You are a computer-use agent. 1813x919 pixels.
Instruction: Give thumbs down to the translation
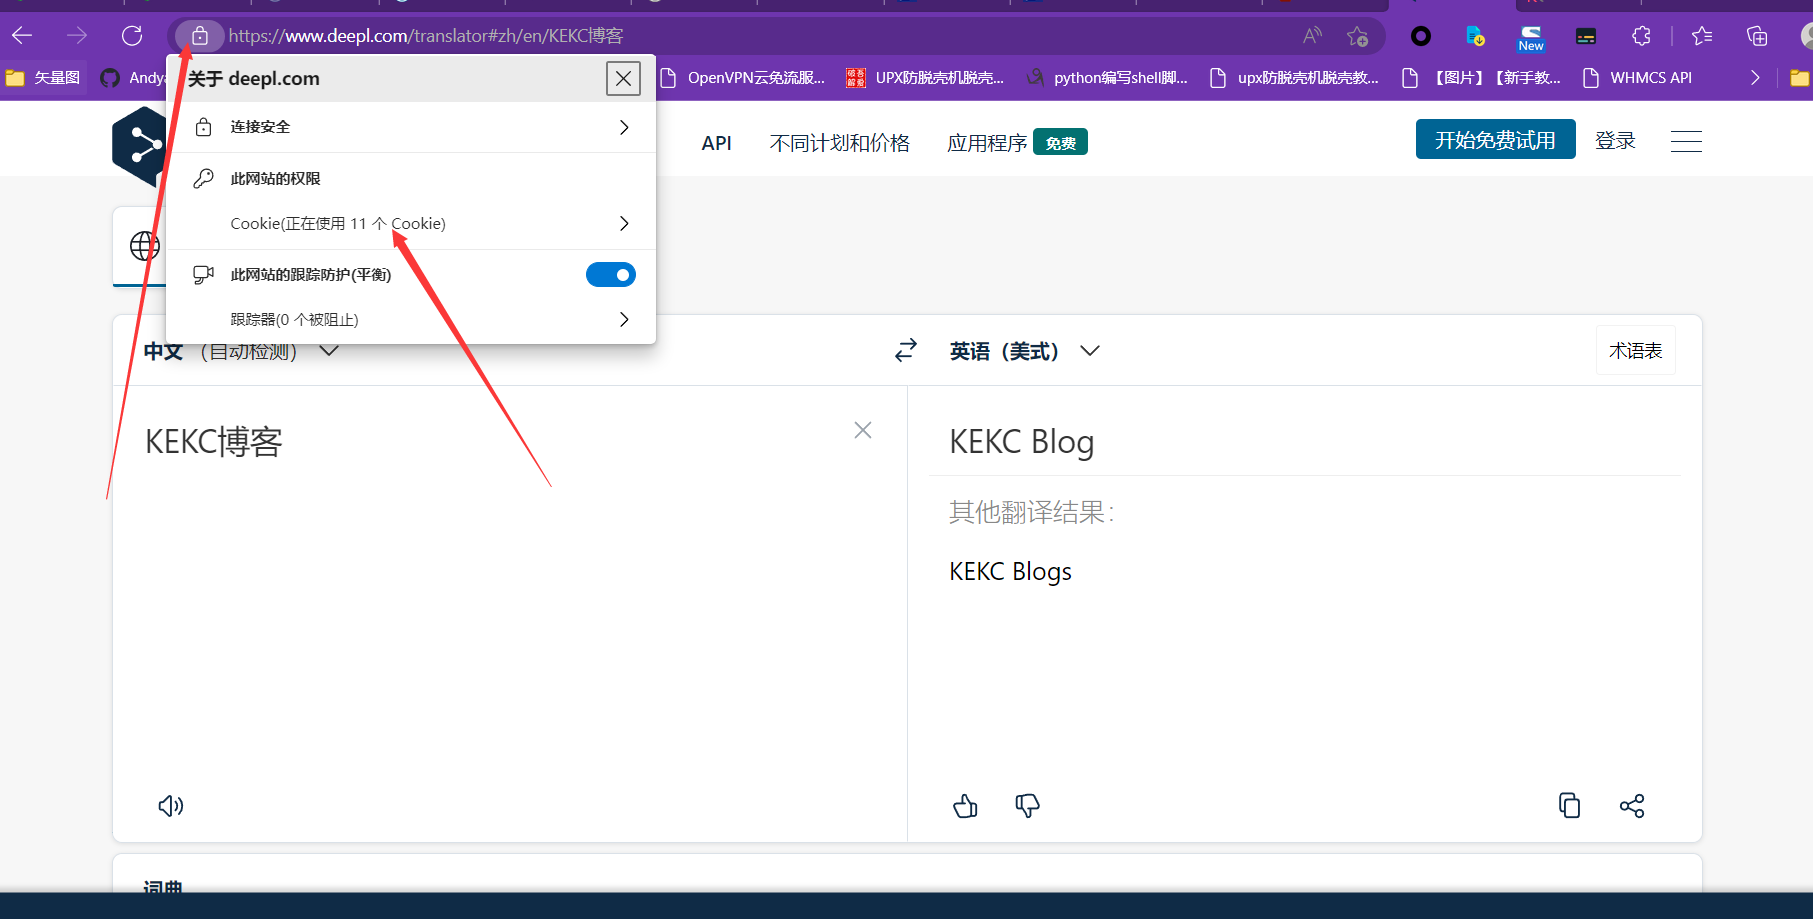pyautogui.click(x=1027, y=806)
